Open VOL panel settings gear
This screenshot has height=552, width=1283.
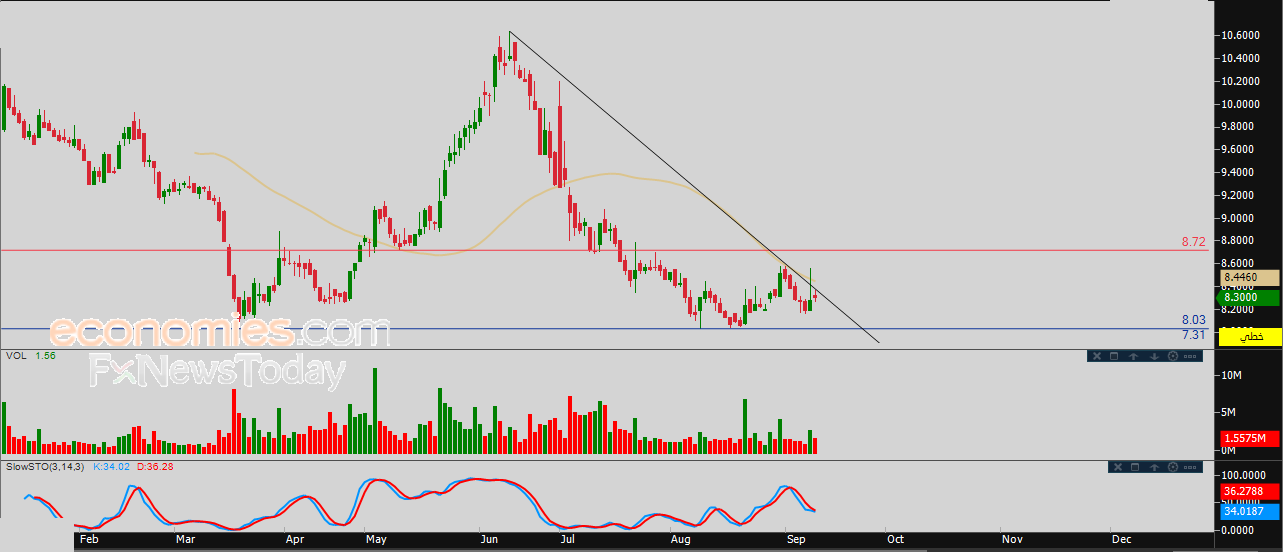1173,356
